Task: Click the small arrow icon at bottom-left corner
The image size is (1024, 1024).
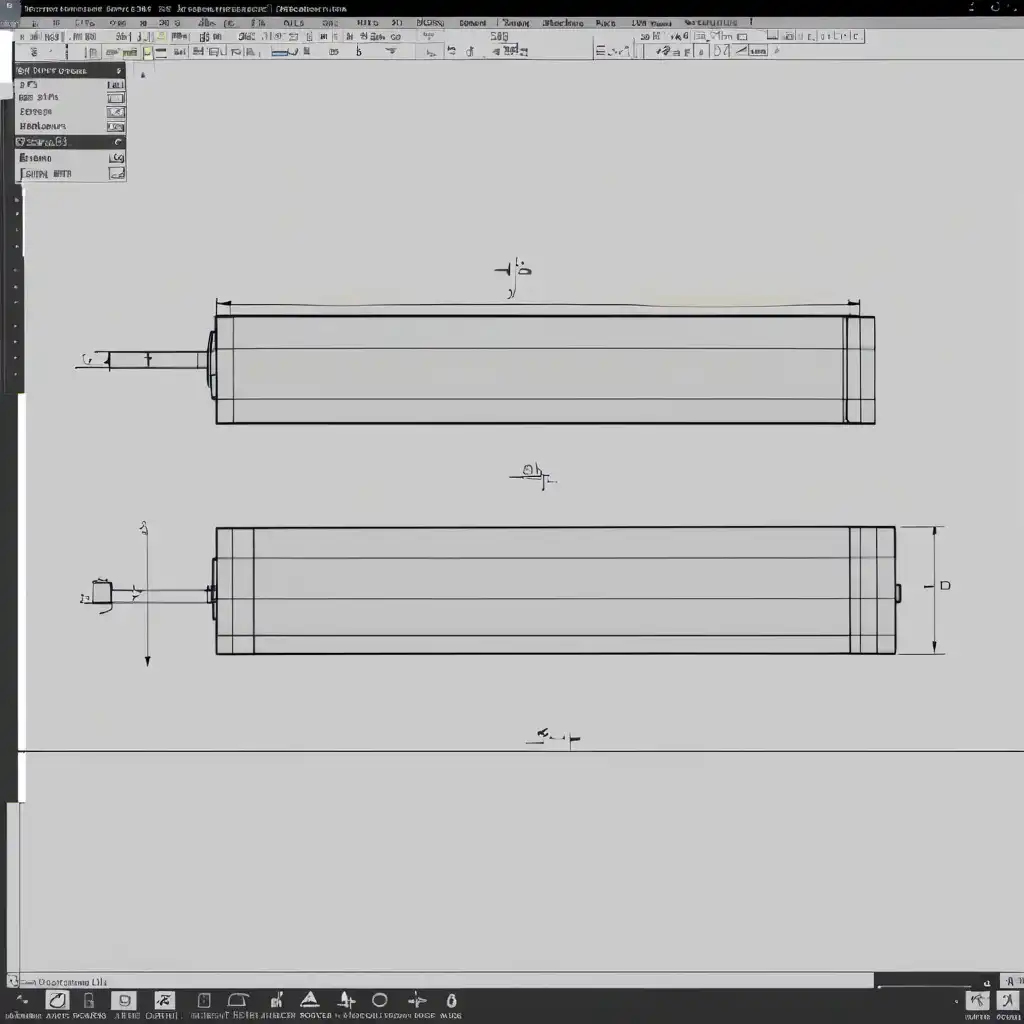Action: pyautogui.click(x=22, y=1000)
